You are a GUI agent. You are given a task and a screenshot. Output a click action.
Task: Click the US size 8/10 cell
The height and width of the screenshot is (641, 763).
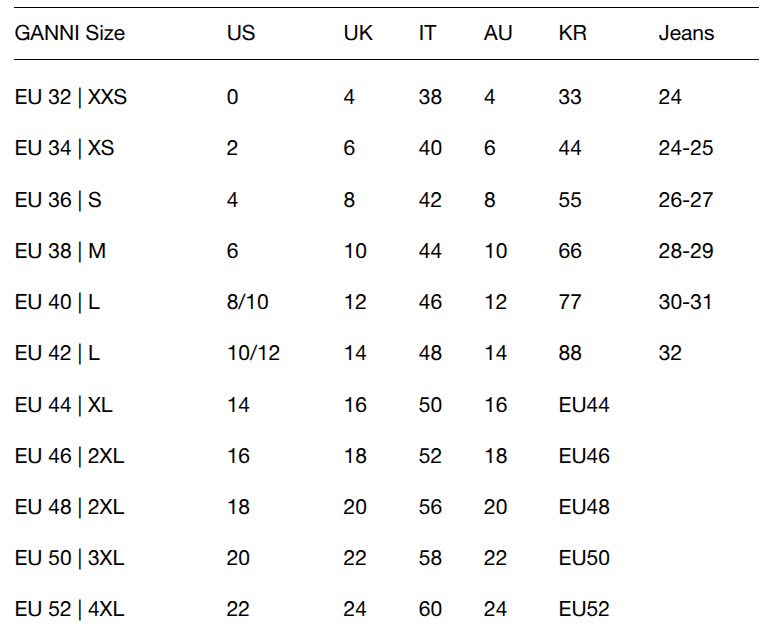pyautogui.click(x=248, y=302)
